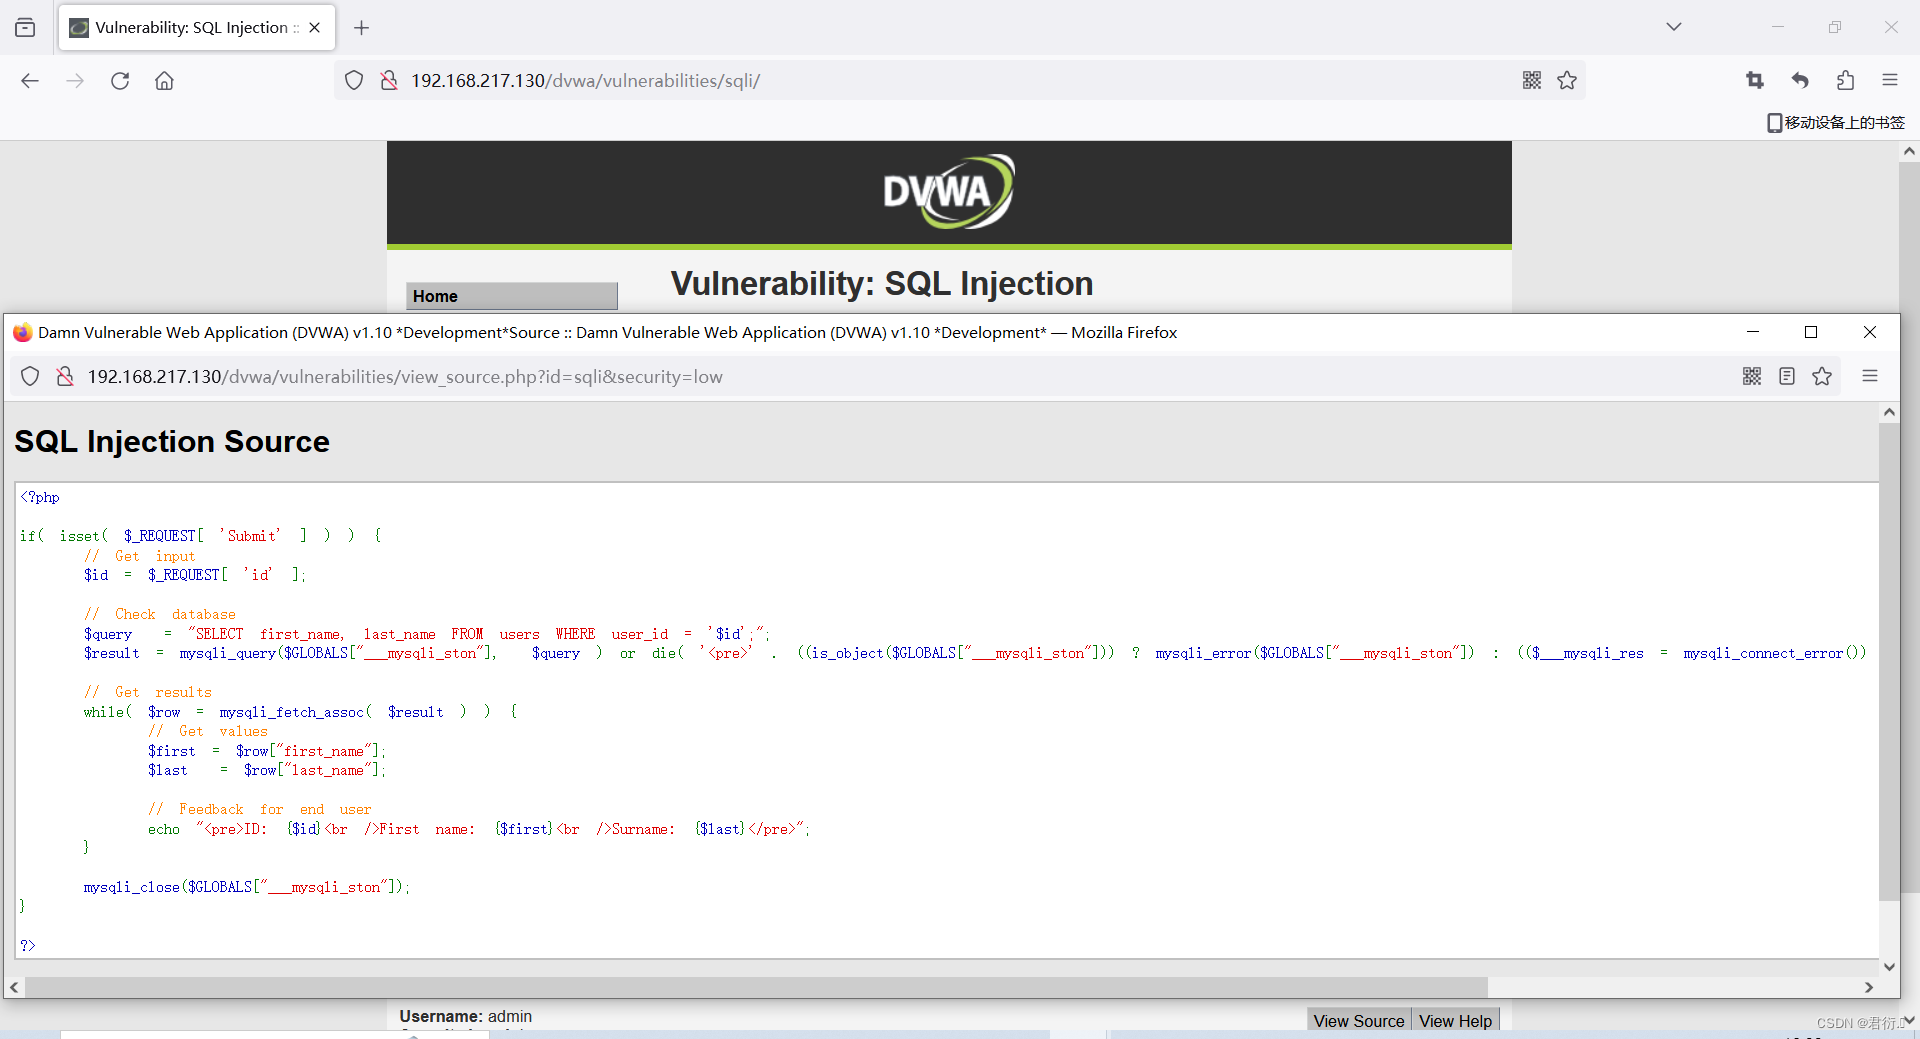Click the popup vertical scrollbar up arrow
The image size is (1920, 1039).
point(1889,412)
